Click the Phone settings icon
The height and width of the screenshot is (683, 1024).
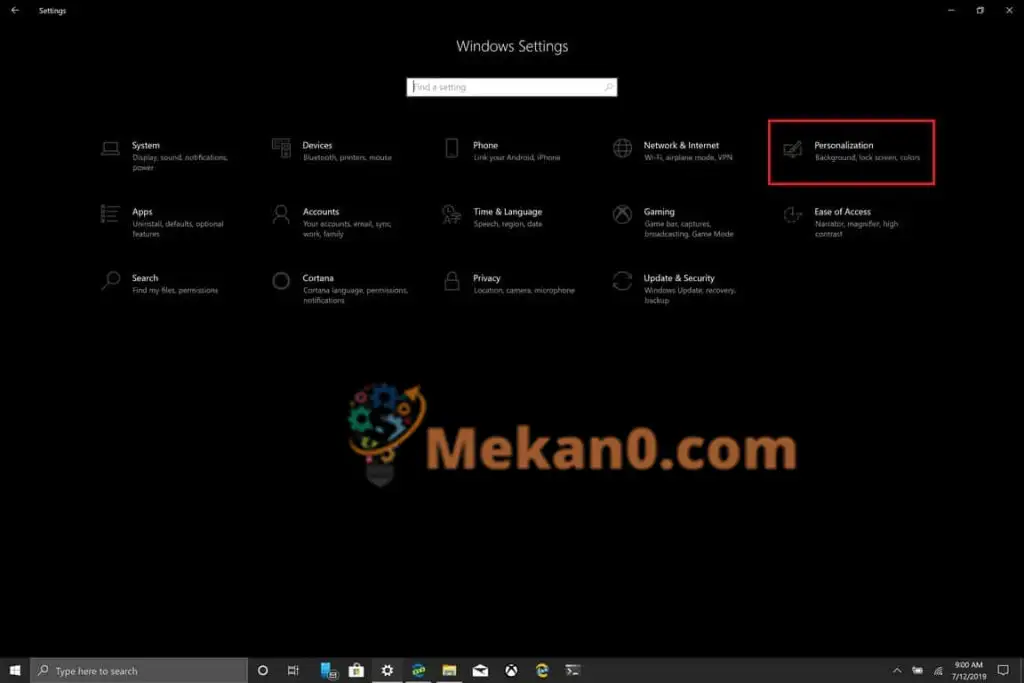451,148
